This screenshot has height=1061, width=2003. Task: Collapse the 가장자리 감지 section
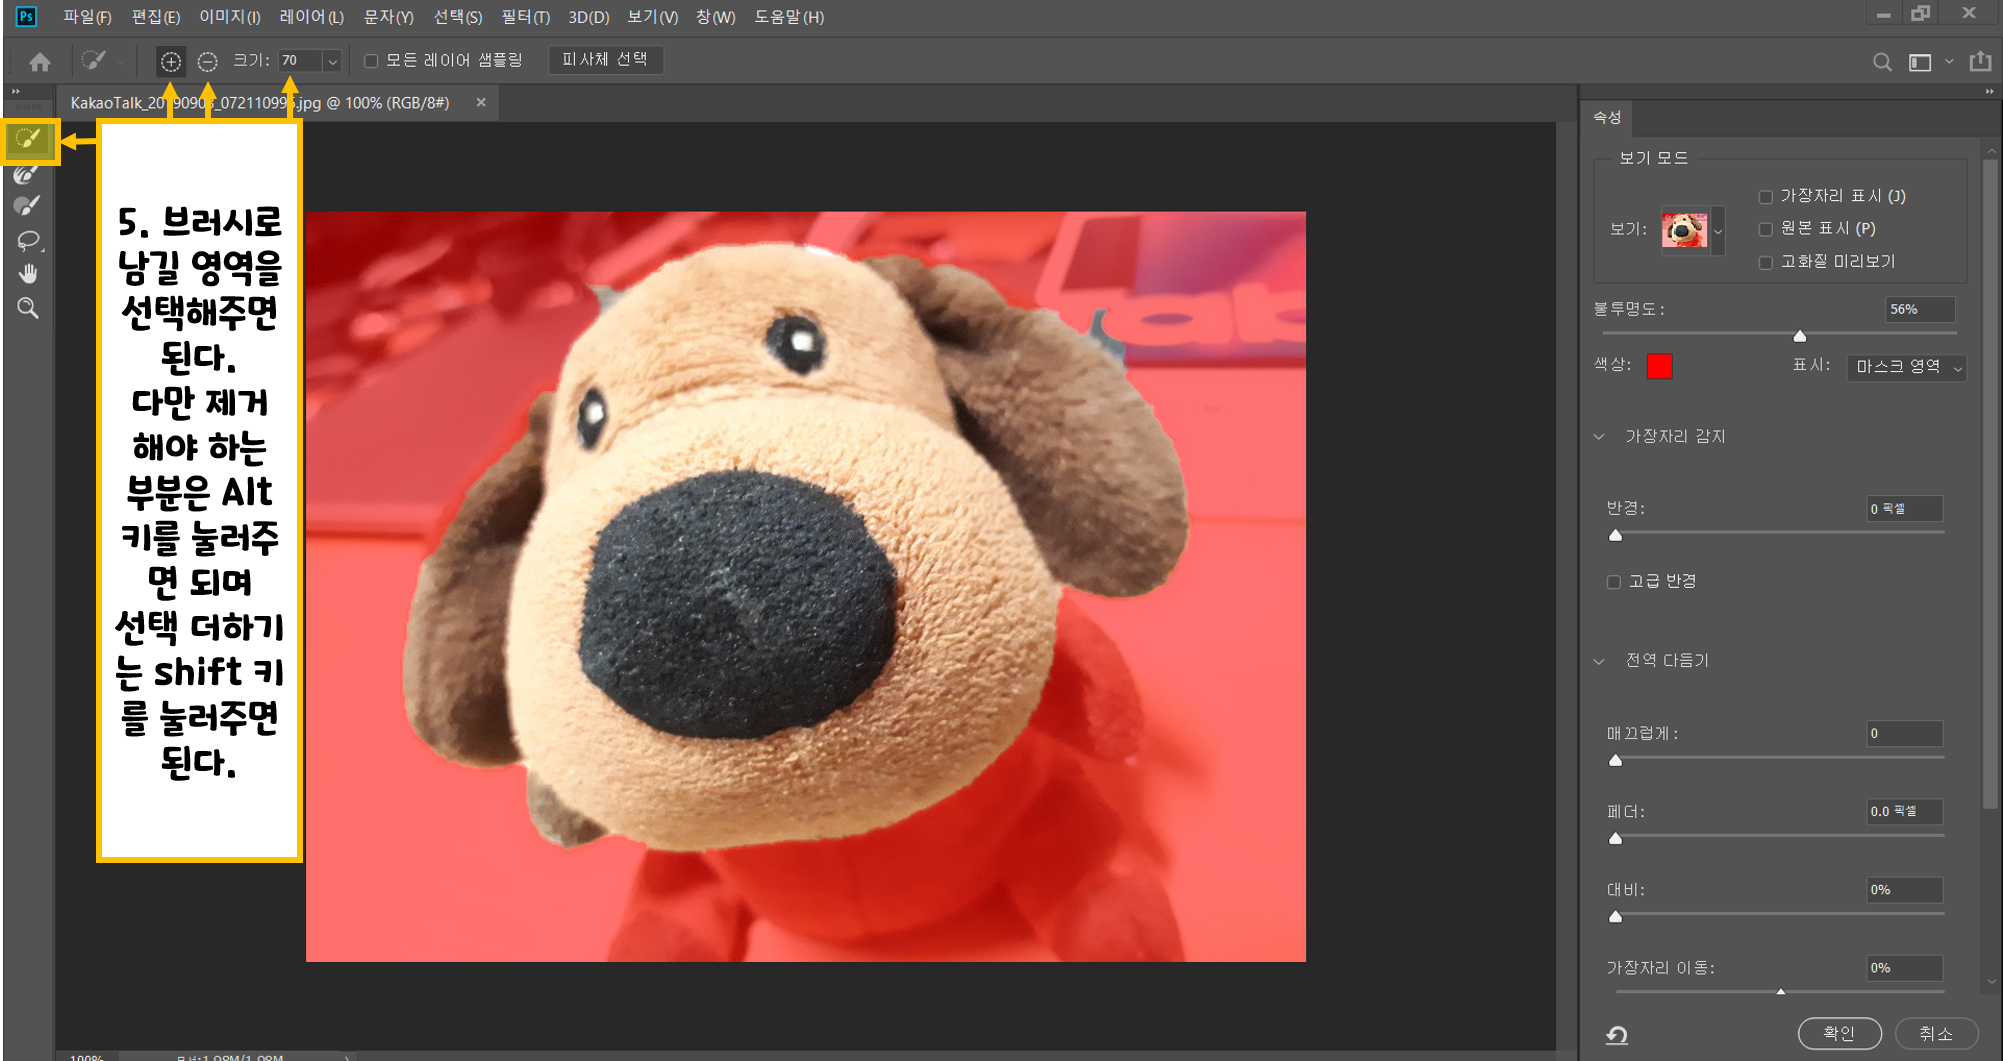[1599, 437]
